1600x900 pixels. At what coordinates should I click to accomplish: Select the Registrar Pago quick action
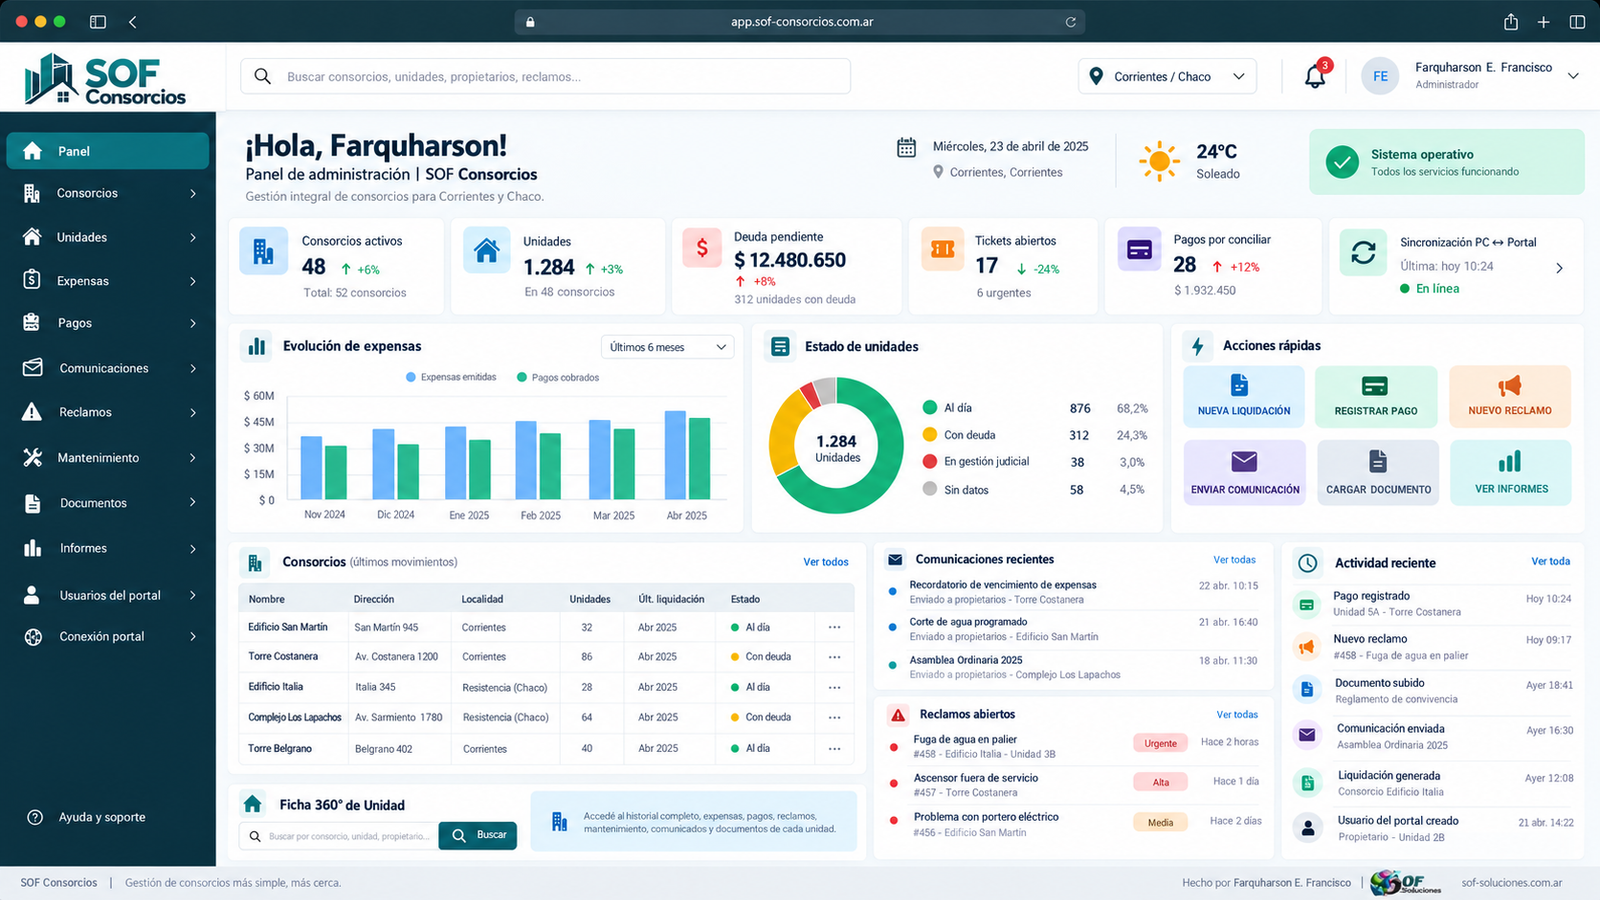click(x=1376, y=396)
